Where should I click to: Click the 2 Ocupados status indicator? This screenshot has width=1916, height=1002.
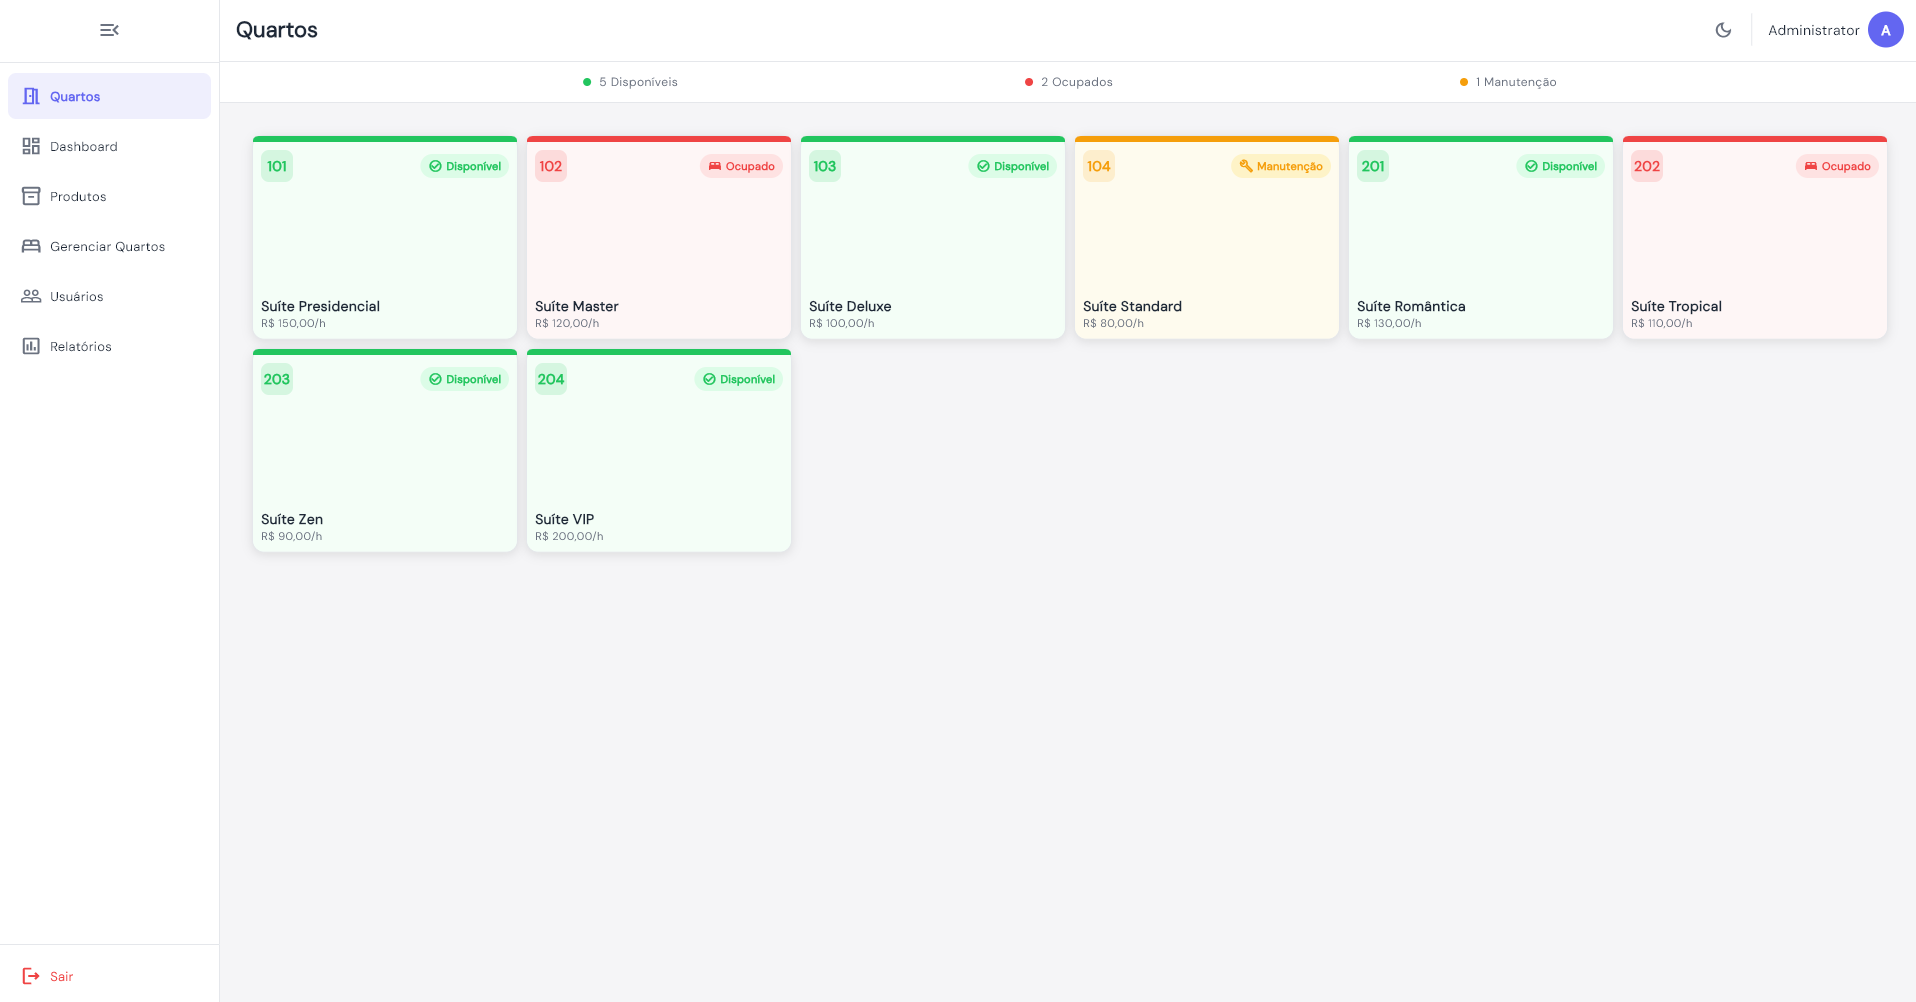[1068, 82]
